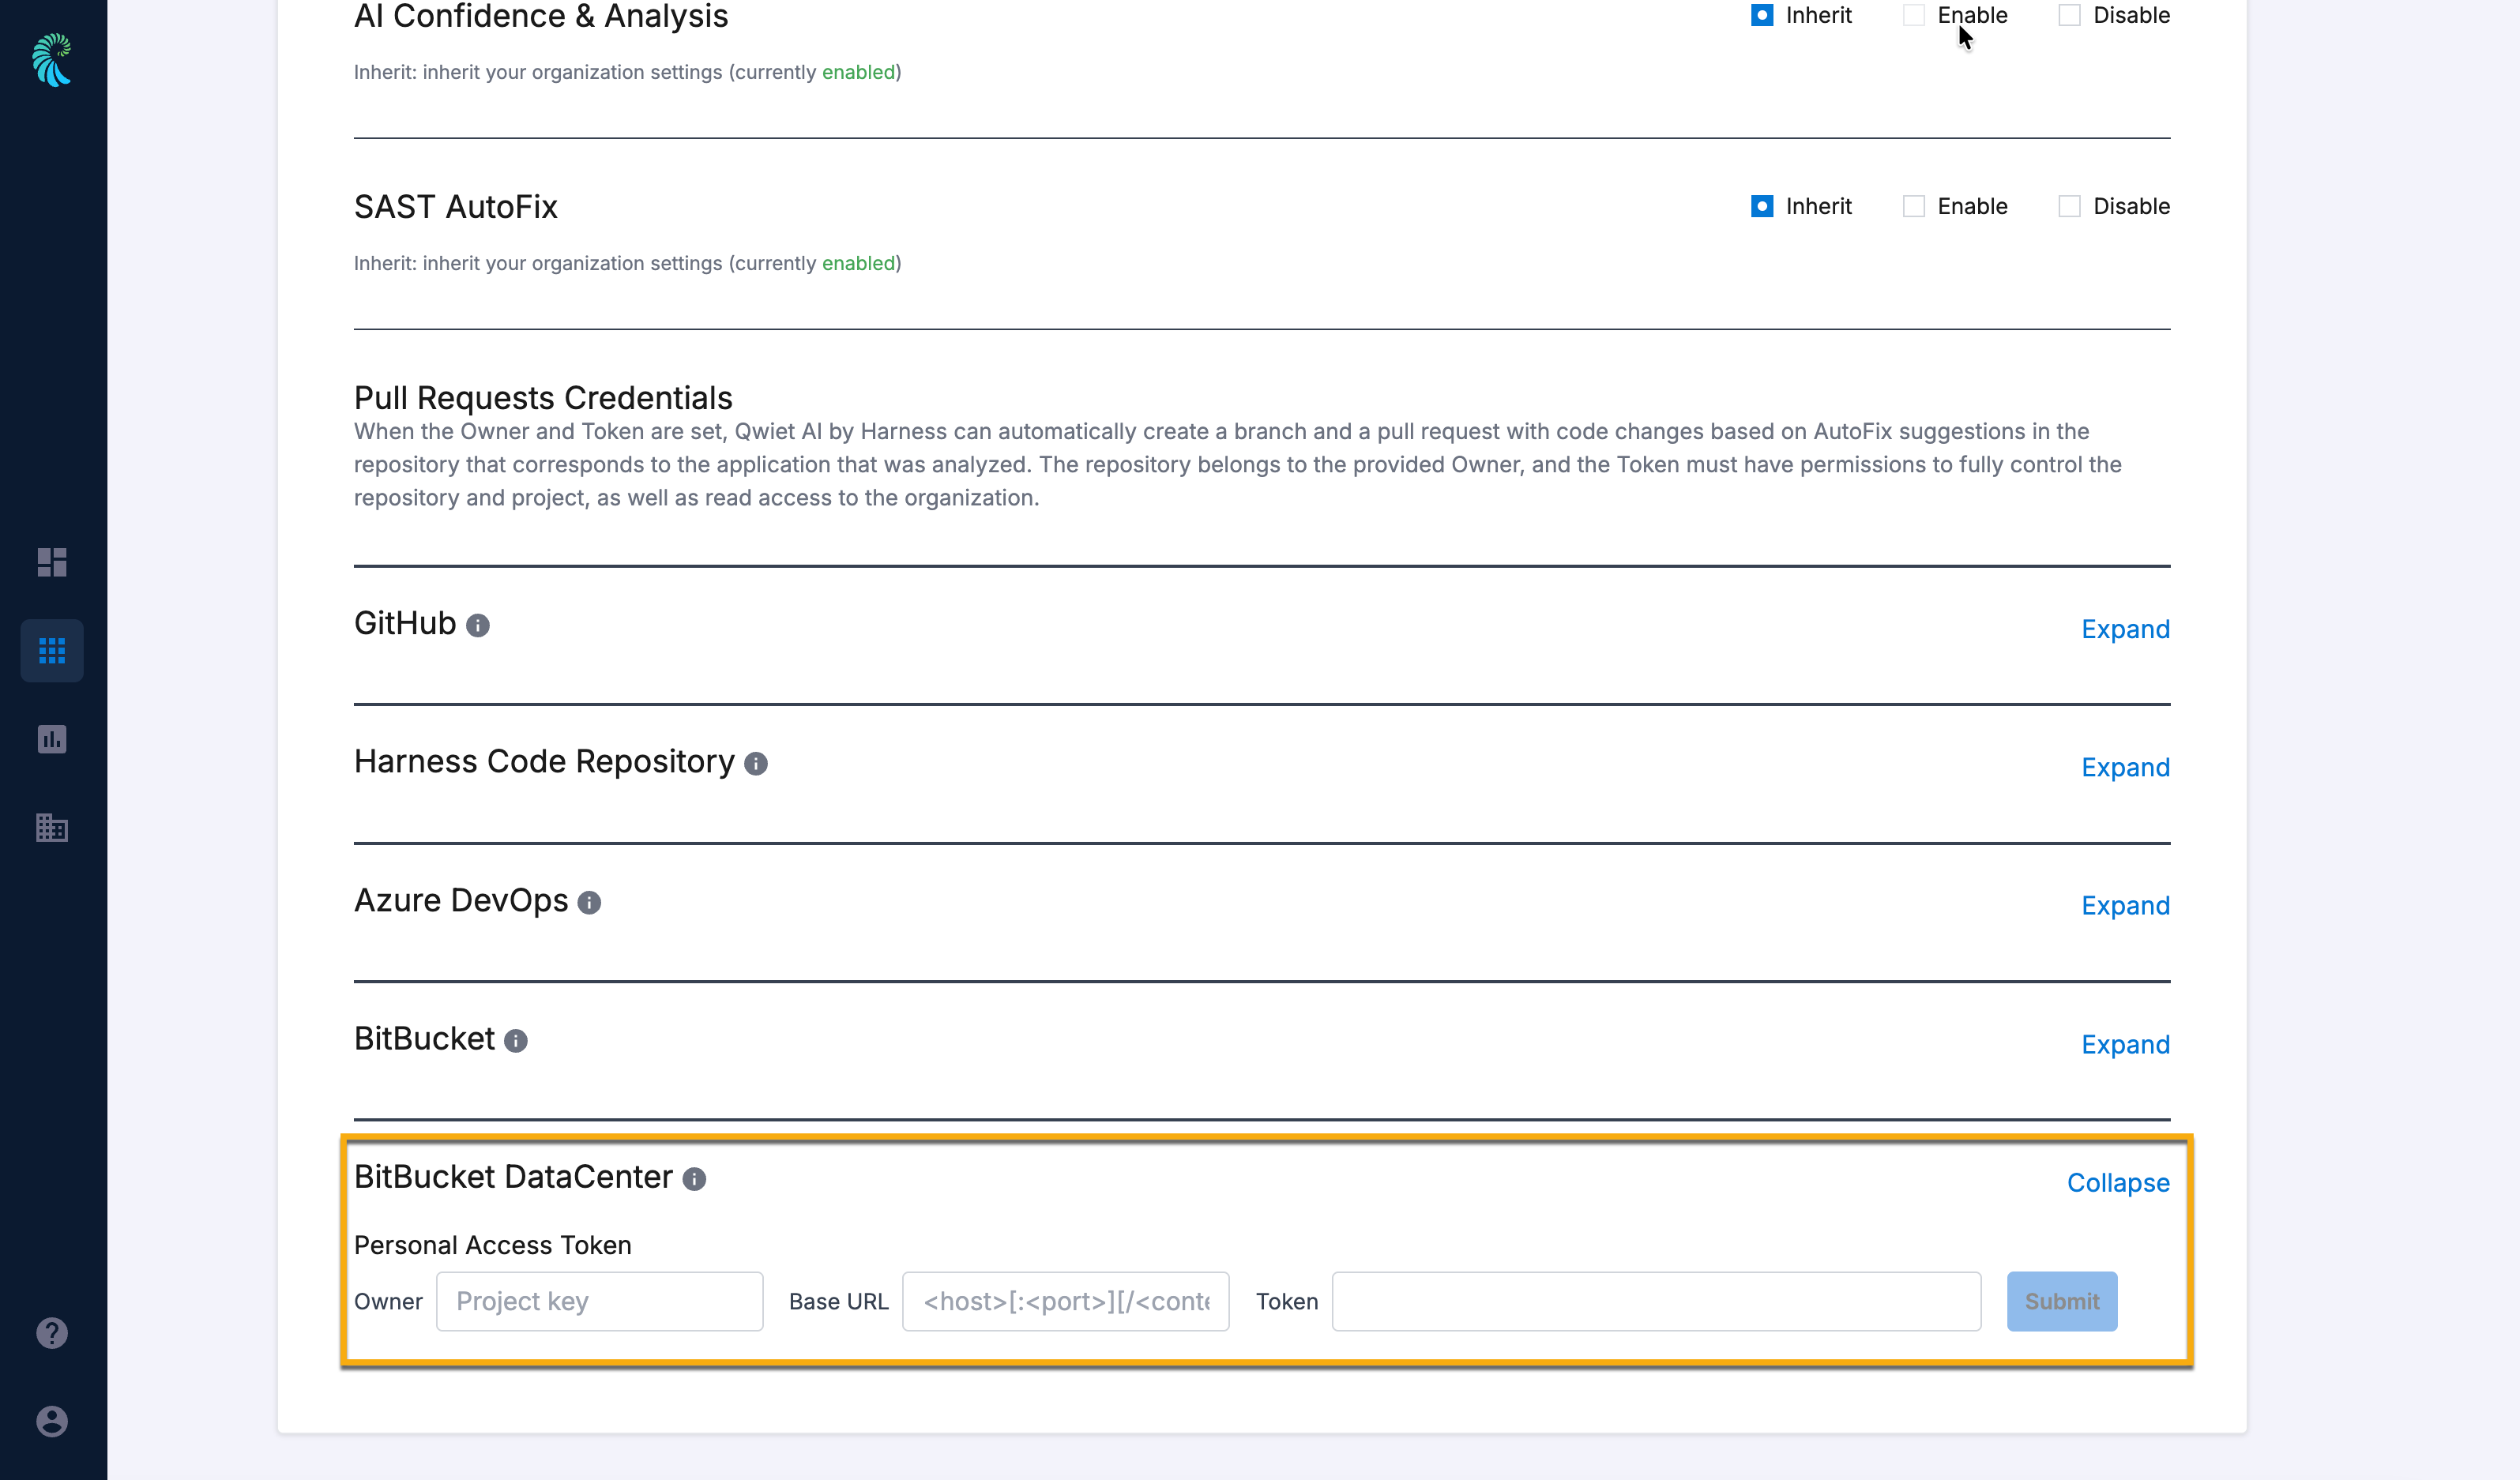Select Inherit for SAST AutoFix

[x=1762, y=206]
